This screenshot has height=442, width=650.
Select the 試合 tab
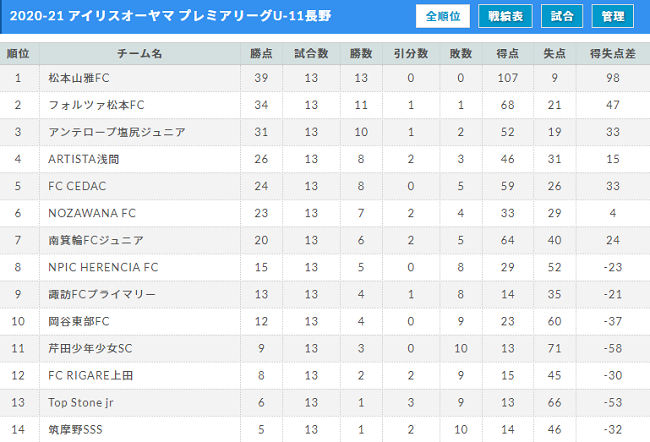point(562,16)
